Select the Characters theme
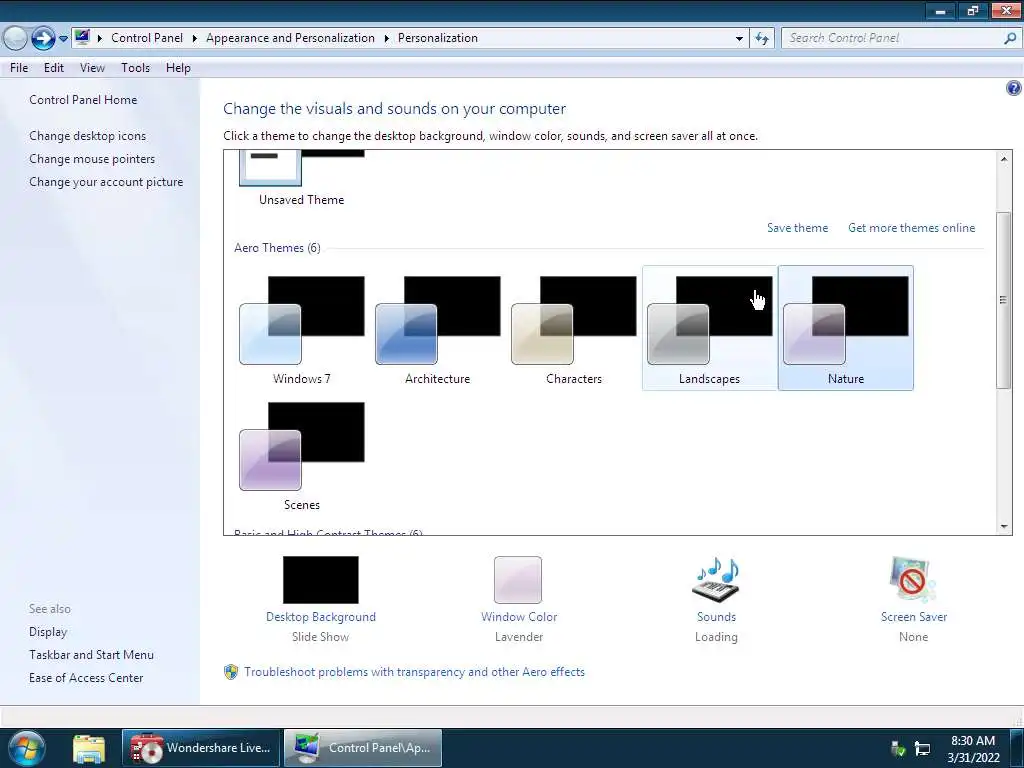 click(573, 328)
